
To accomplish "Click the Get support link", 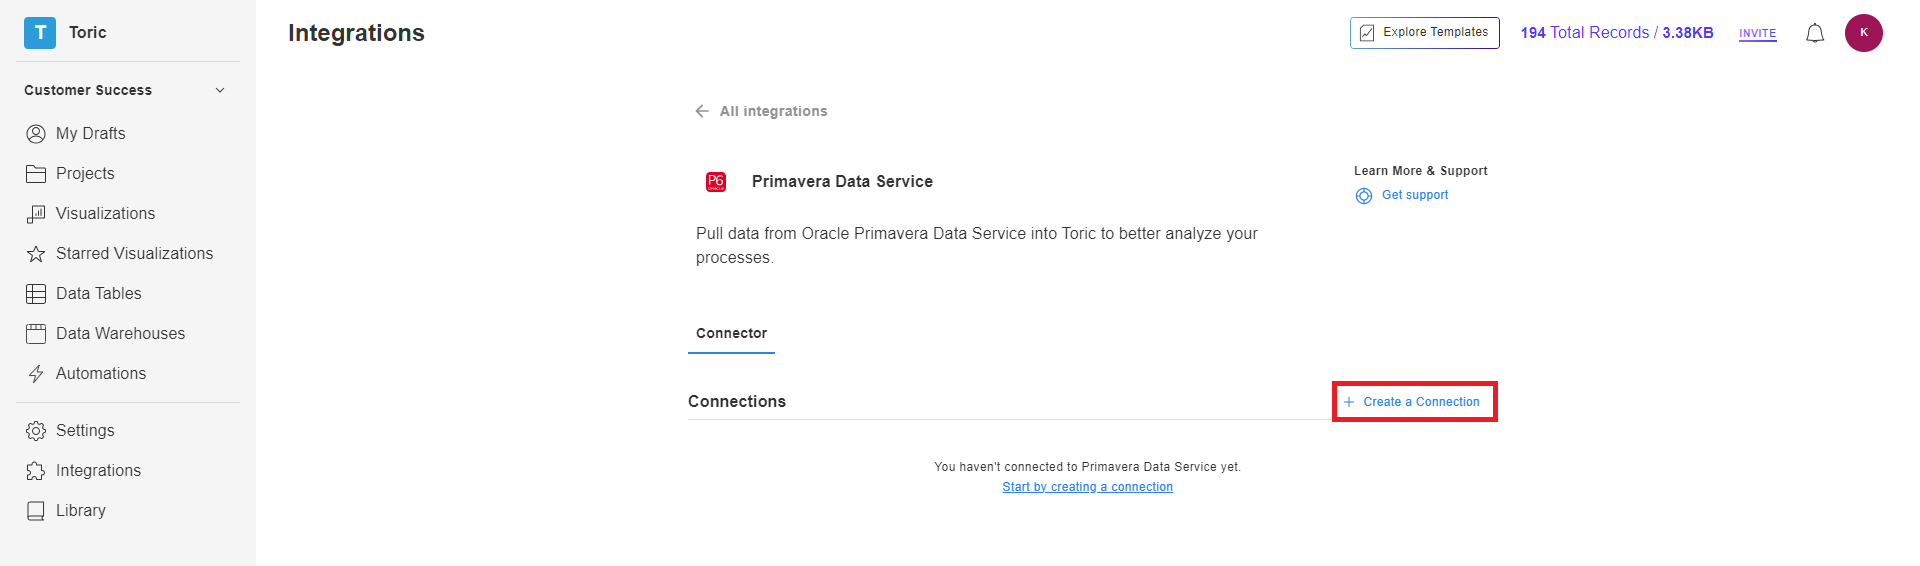I will 1414,195.
